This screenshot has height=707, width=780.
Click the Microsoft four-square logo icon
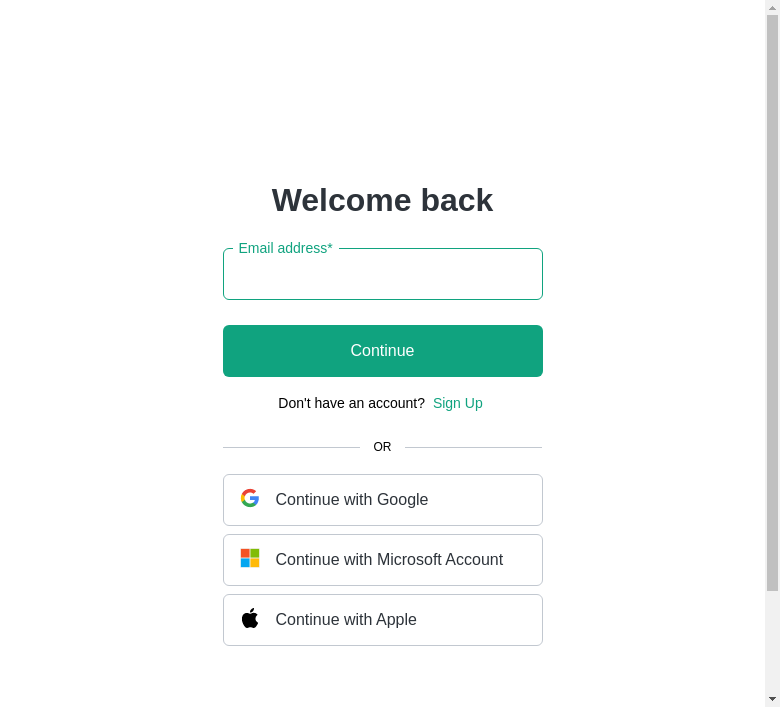250,558
